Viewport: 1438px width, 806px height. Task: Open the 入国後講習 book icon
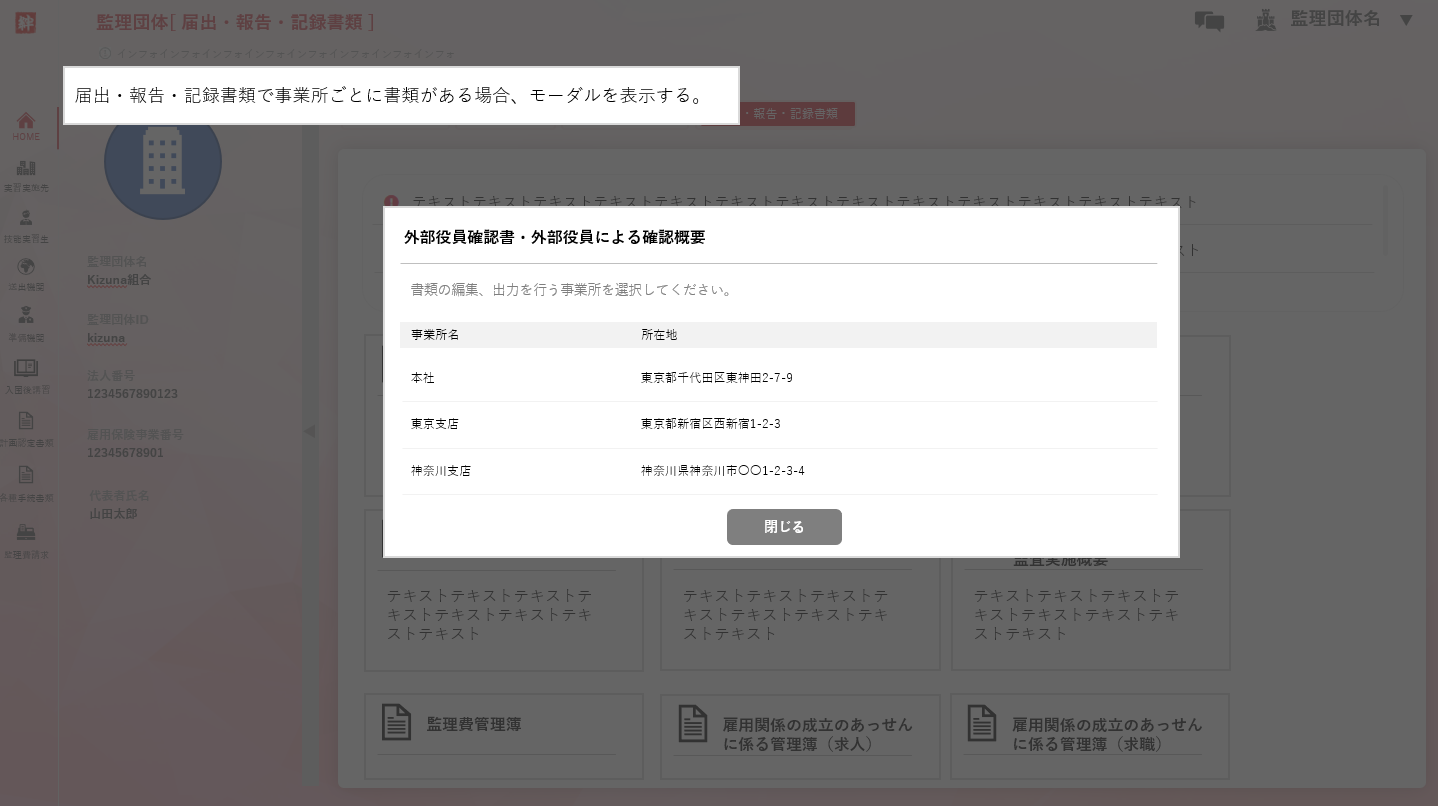click(x=26, y=375)
